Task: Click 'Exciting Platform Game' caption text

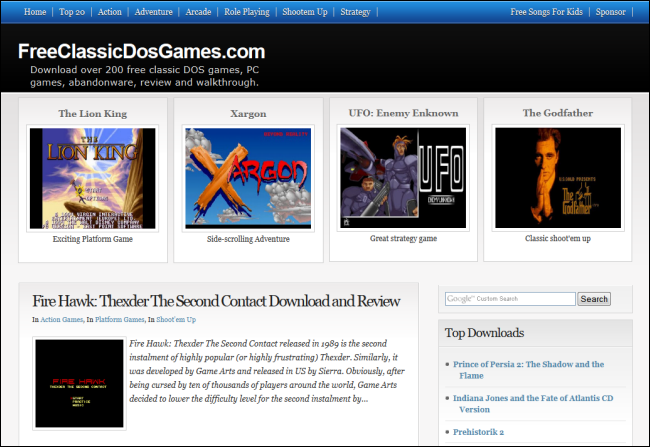Action: [x=92, y=239]
